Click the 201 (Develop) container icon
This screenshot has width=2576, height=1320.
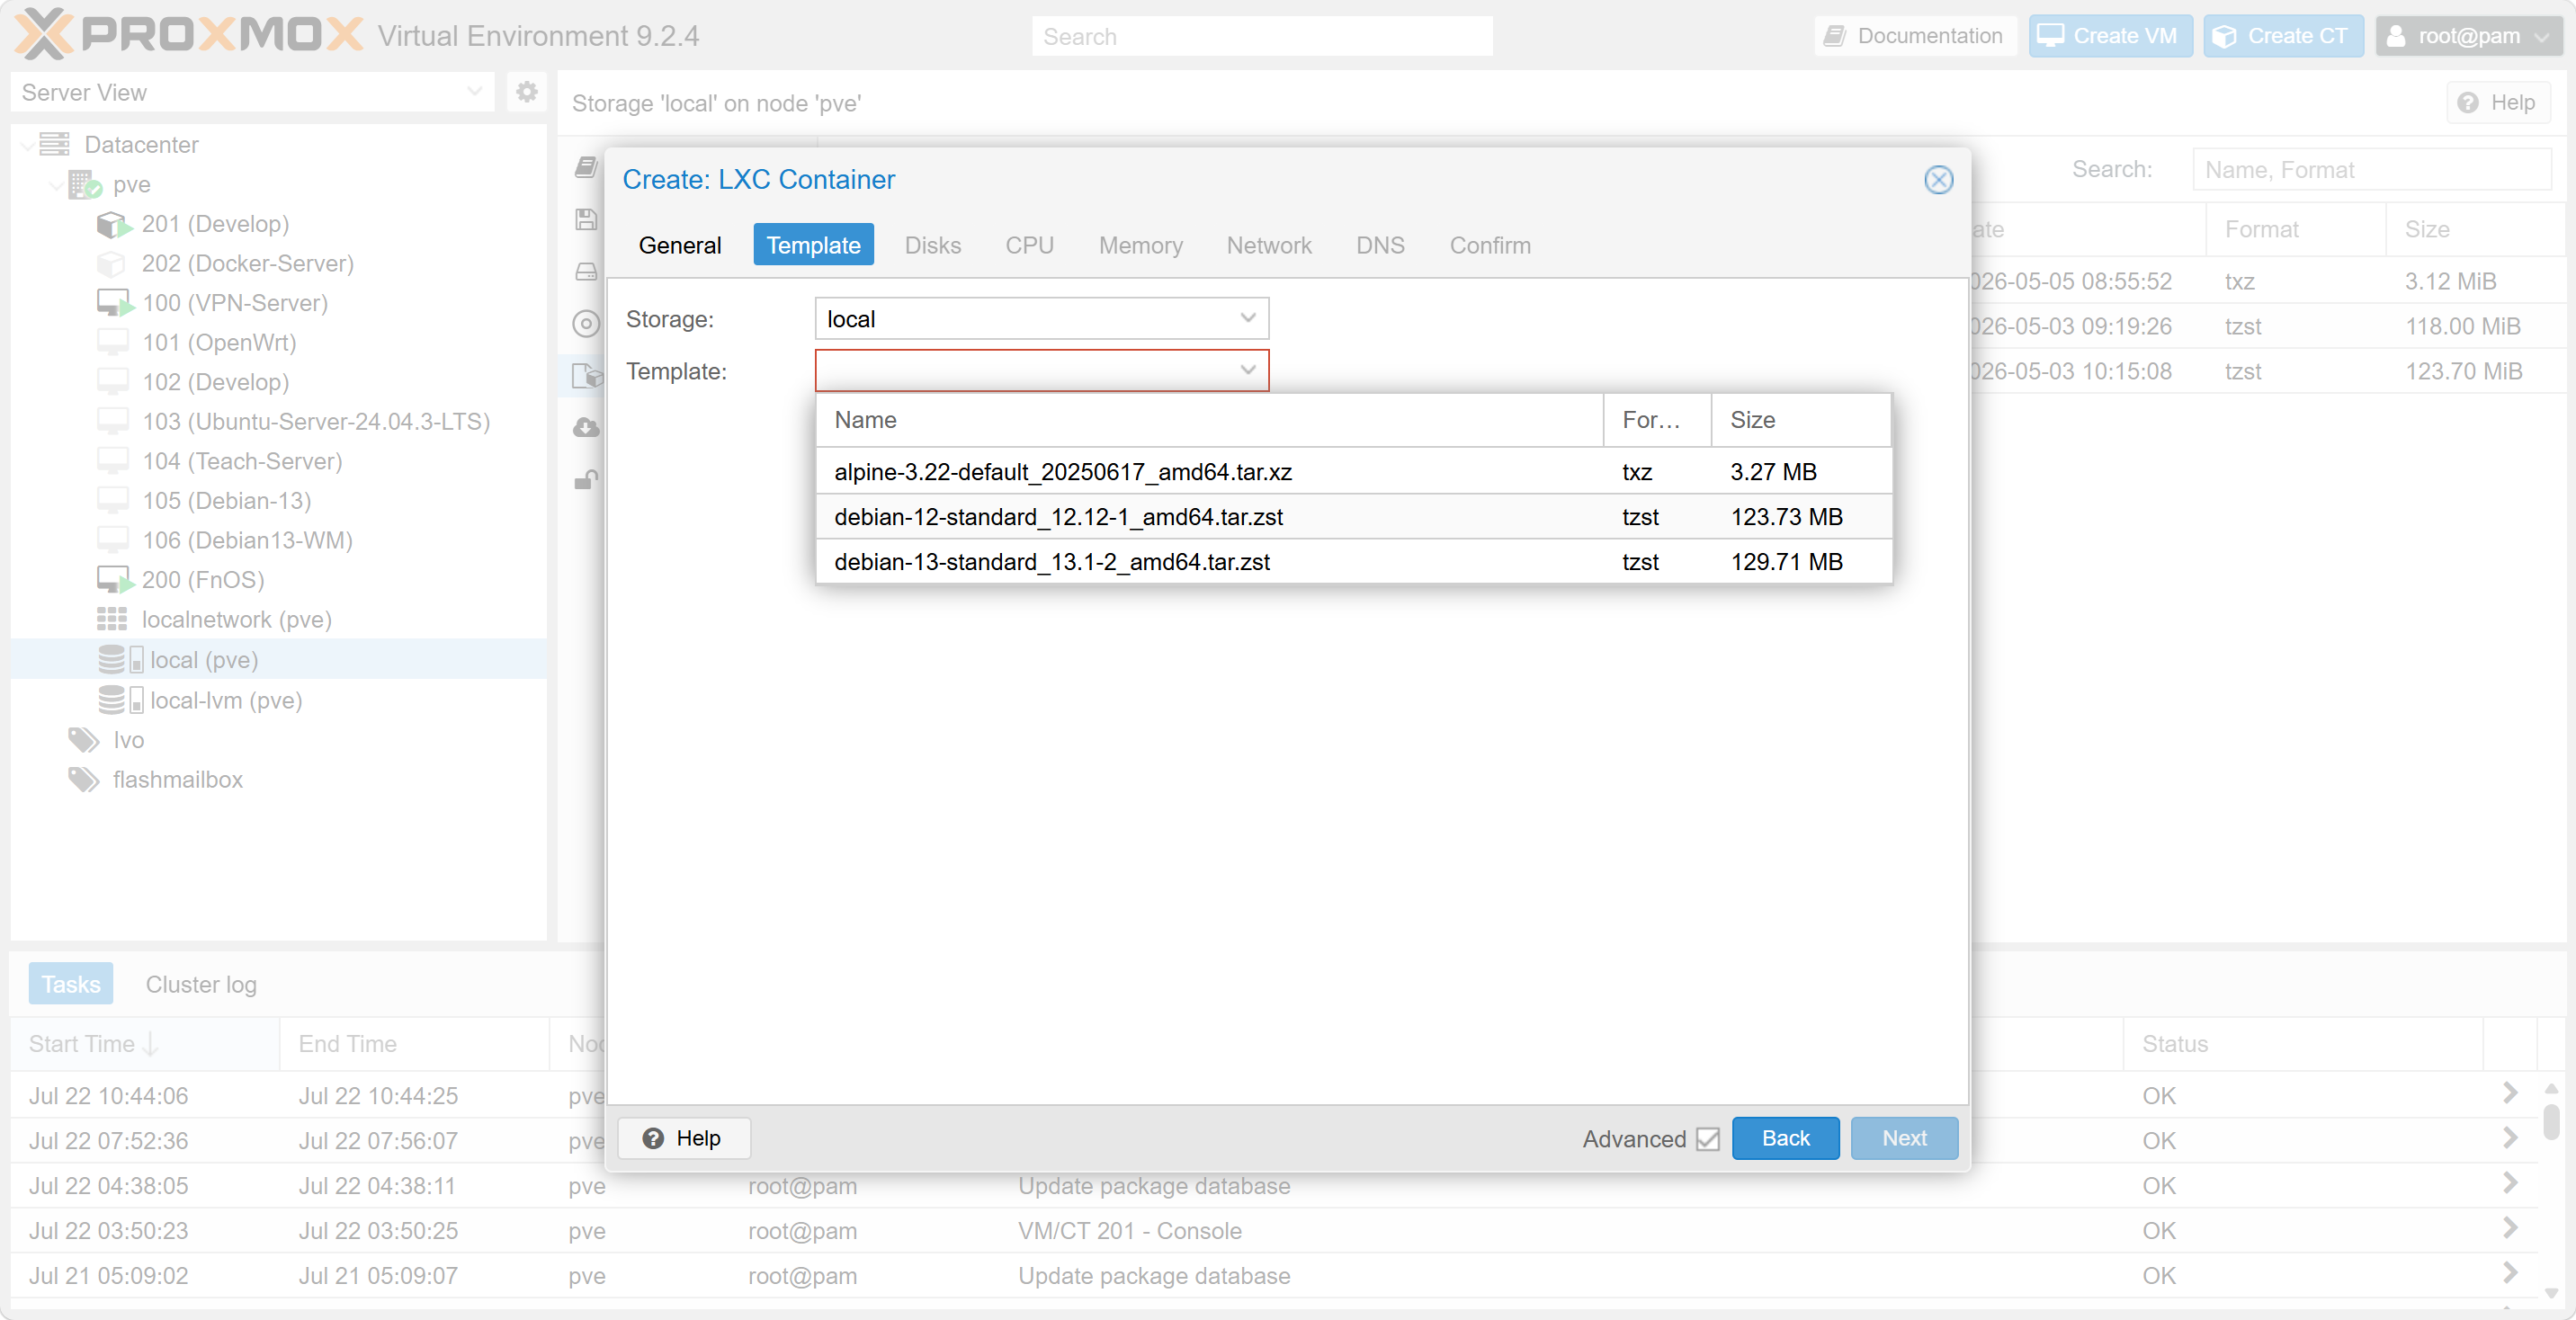click(x=114, y=224)
